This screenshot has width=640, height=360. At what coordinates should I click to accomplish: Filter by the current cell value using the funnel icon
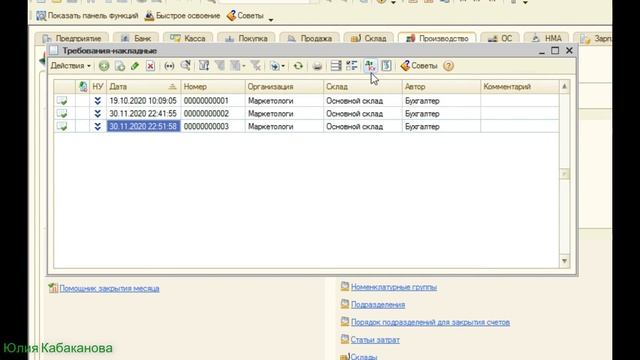click(x=220, y=66)
